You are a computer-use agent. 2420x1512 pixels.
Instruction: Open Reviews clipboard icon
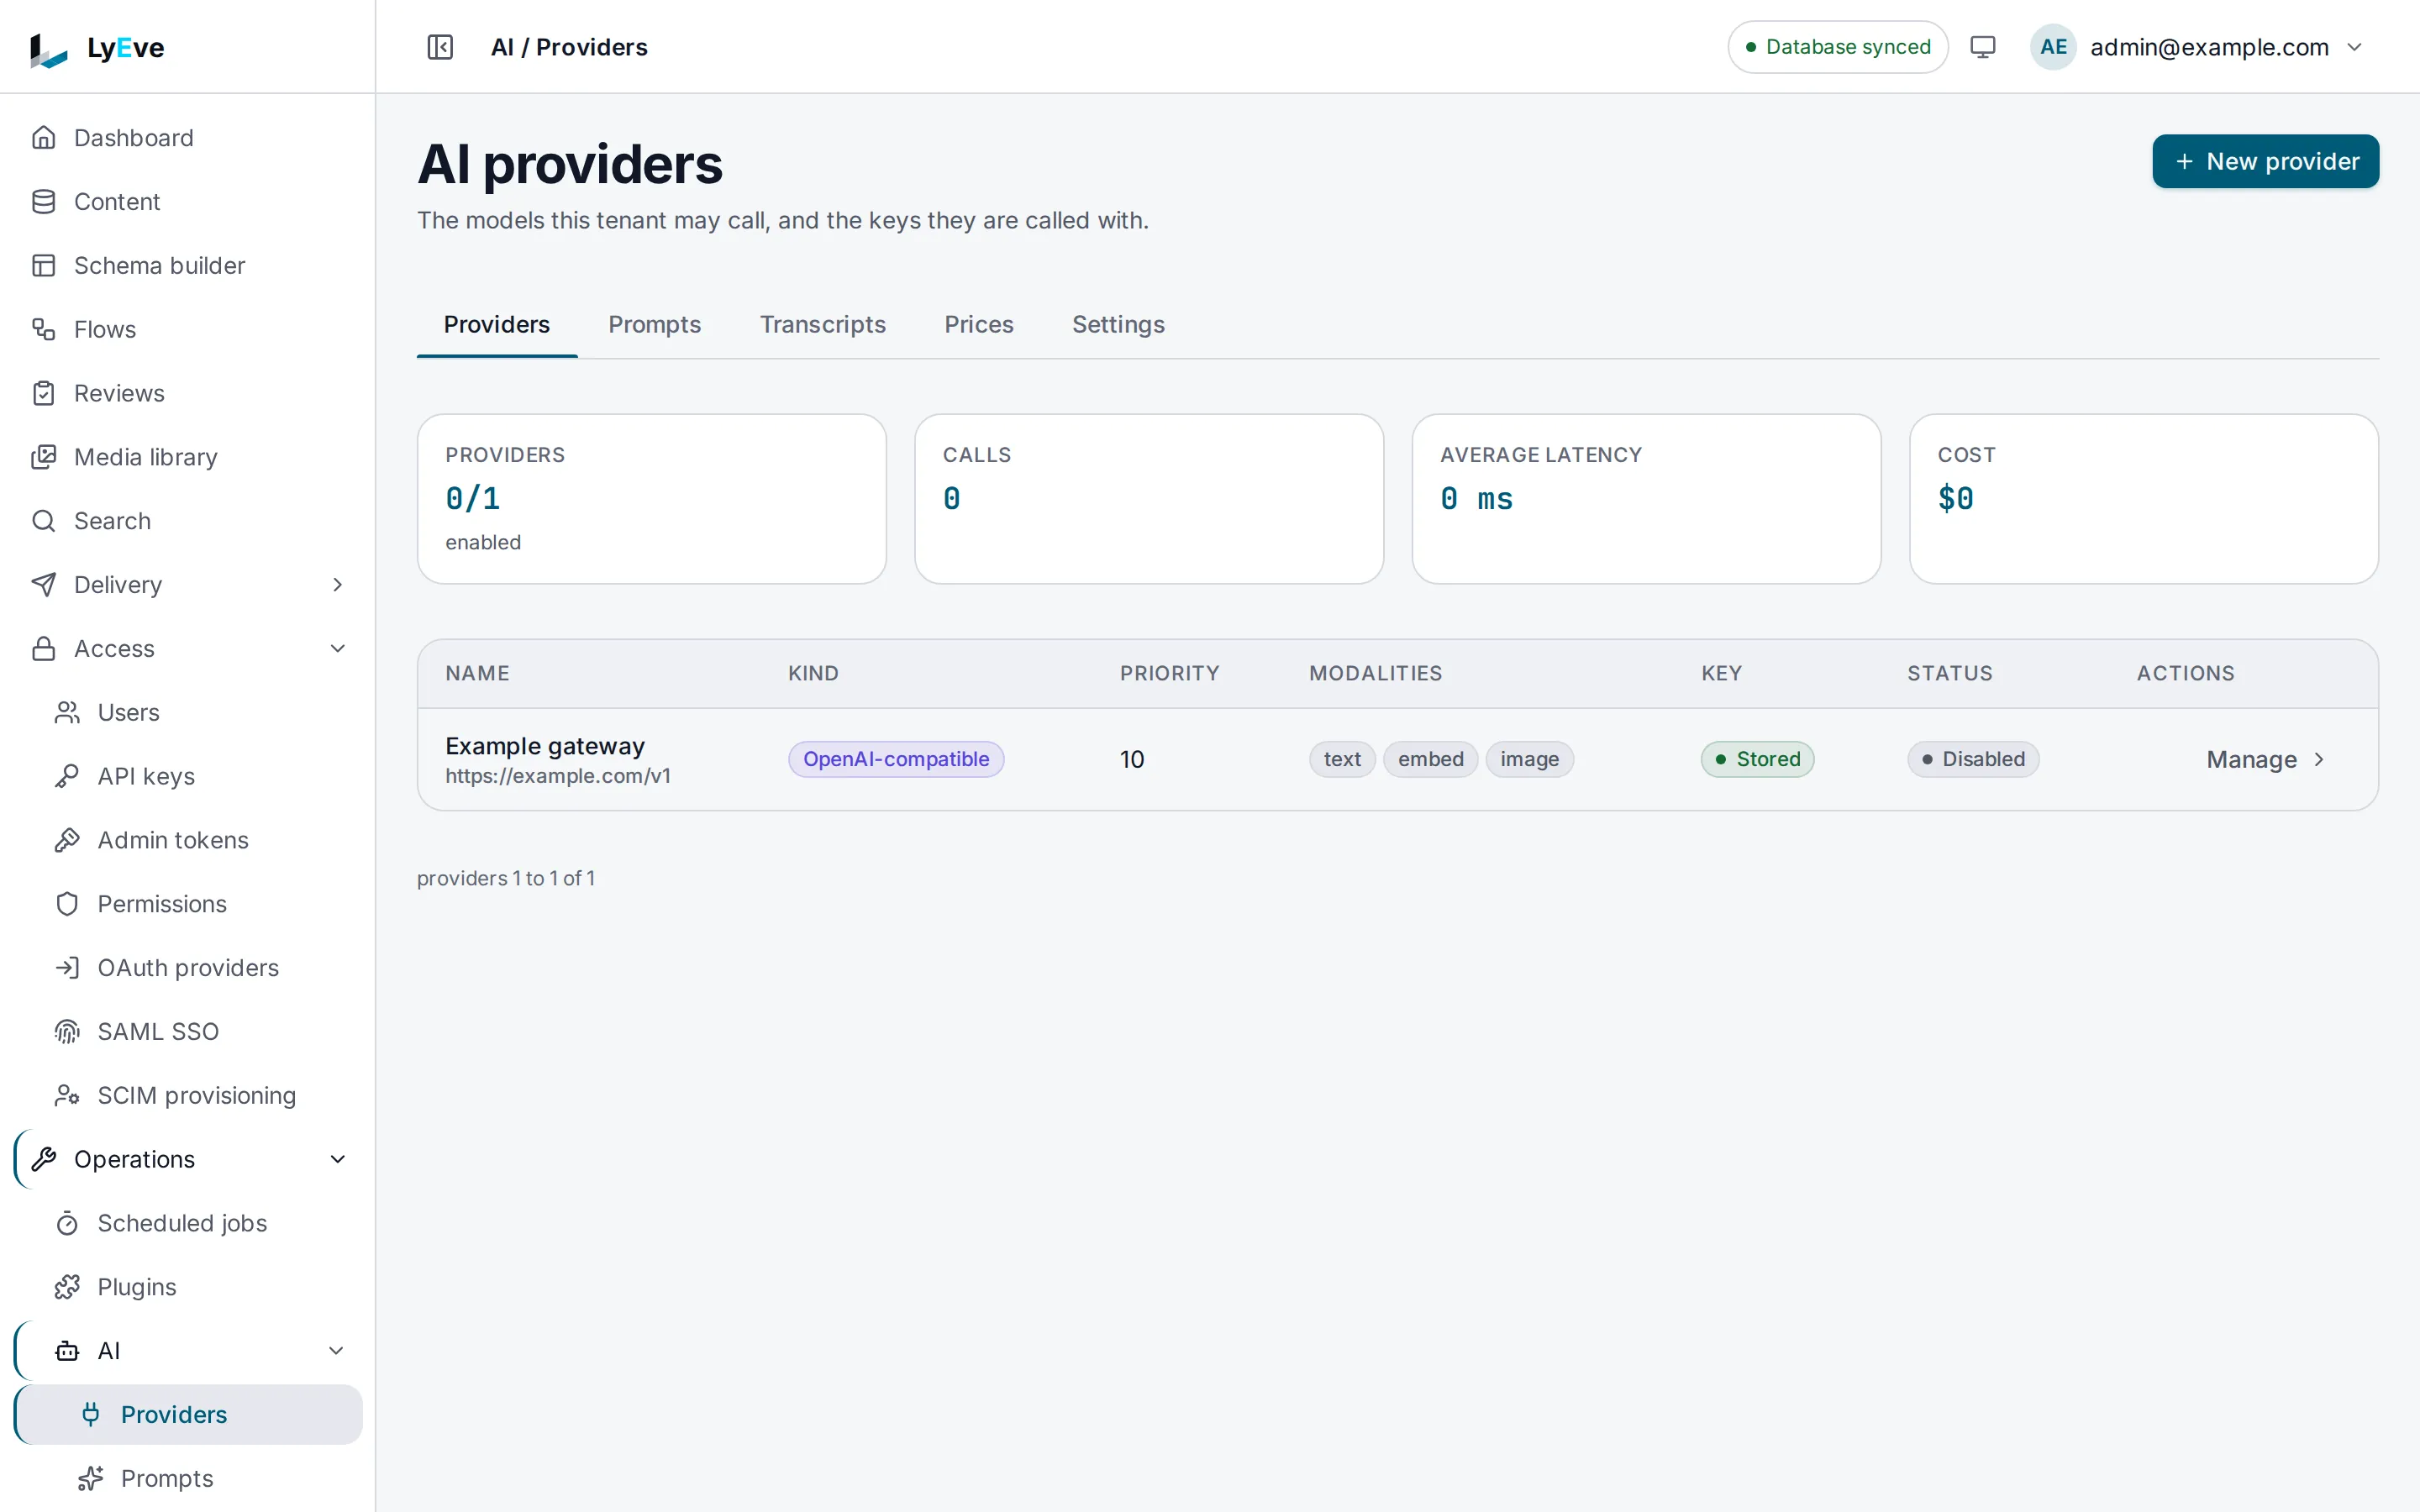(44, 393)
